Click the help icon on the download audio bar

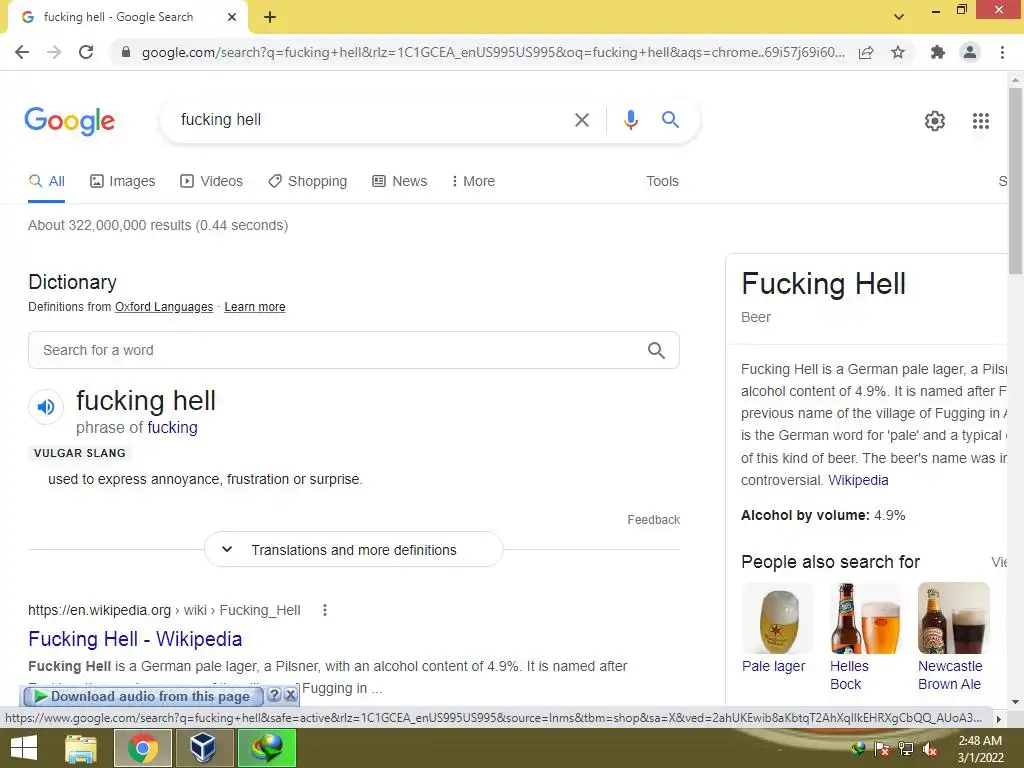tap(274, 695)
